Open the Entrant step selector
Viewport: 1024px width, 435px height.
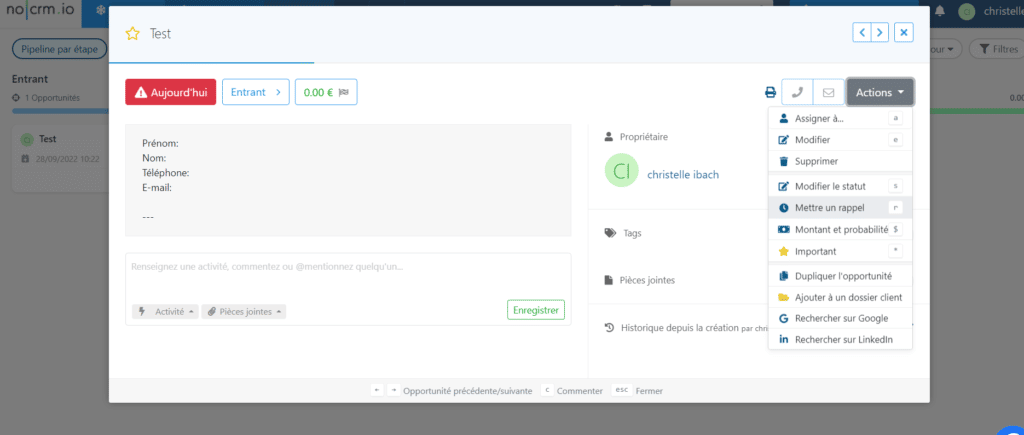click(x=255, y=92)
